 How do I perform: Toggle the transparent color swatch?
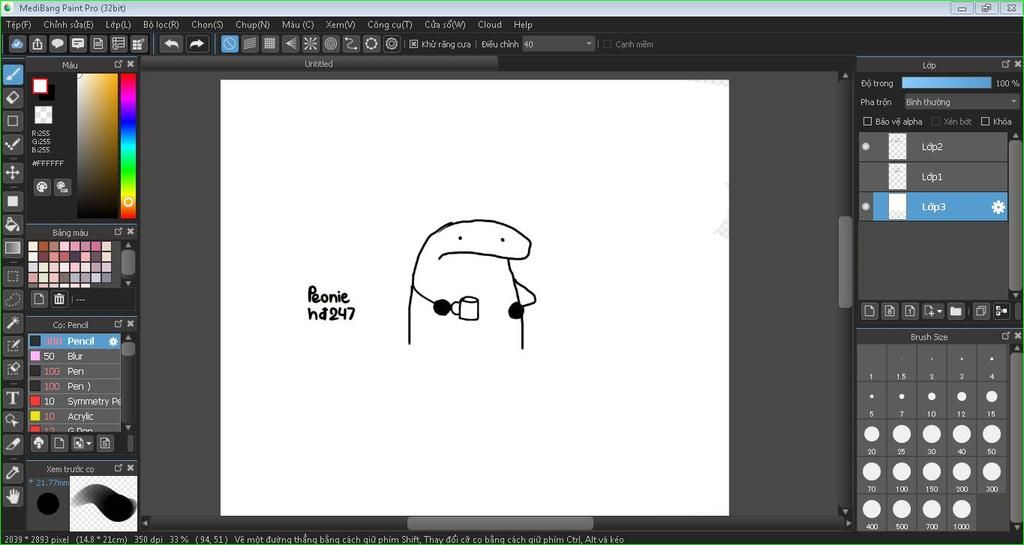(x=43, y=115)
